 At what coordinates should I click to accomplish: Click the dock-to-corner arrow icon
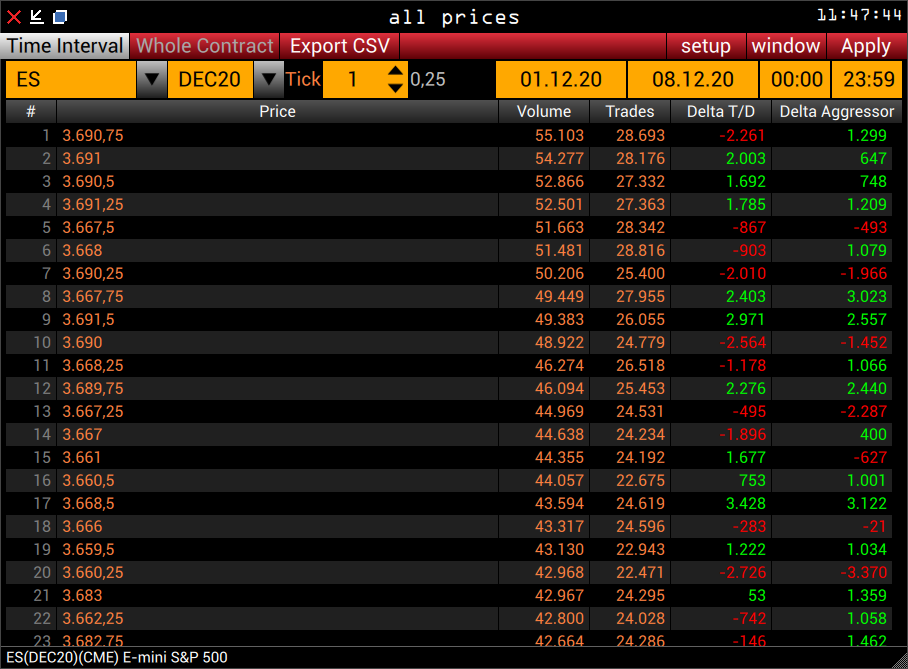click(x=35, y=16)
